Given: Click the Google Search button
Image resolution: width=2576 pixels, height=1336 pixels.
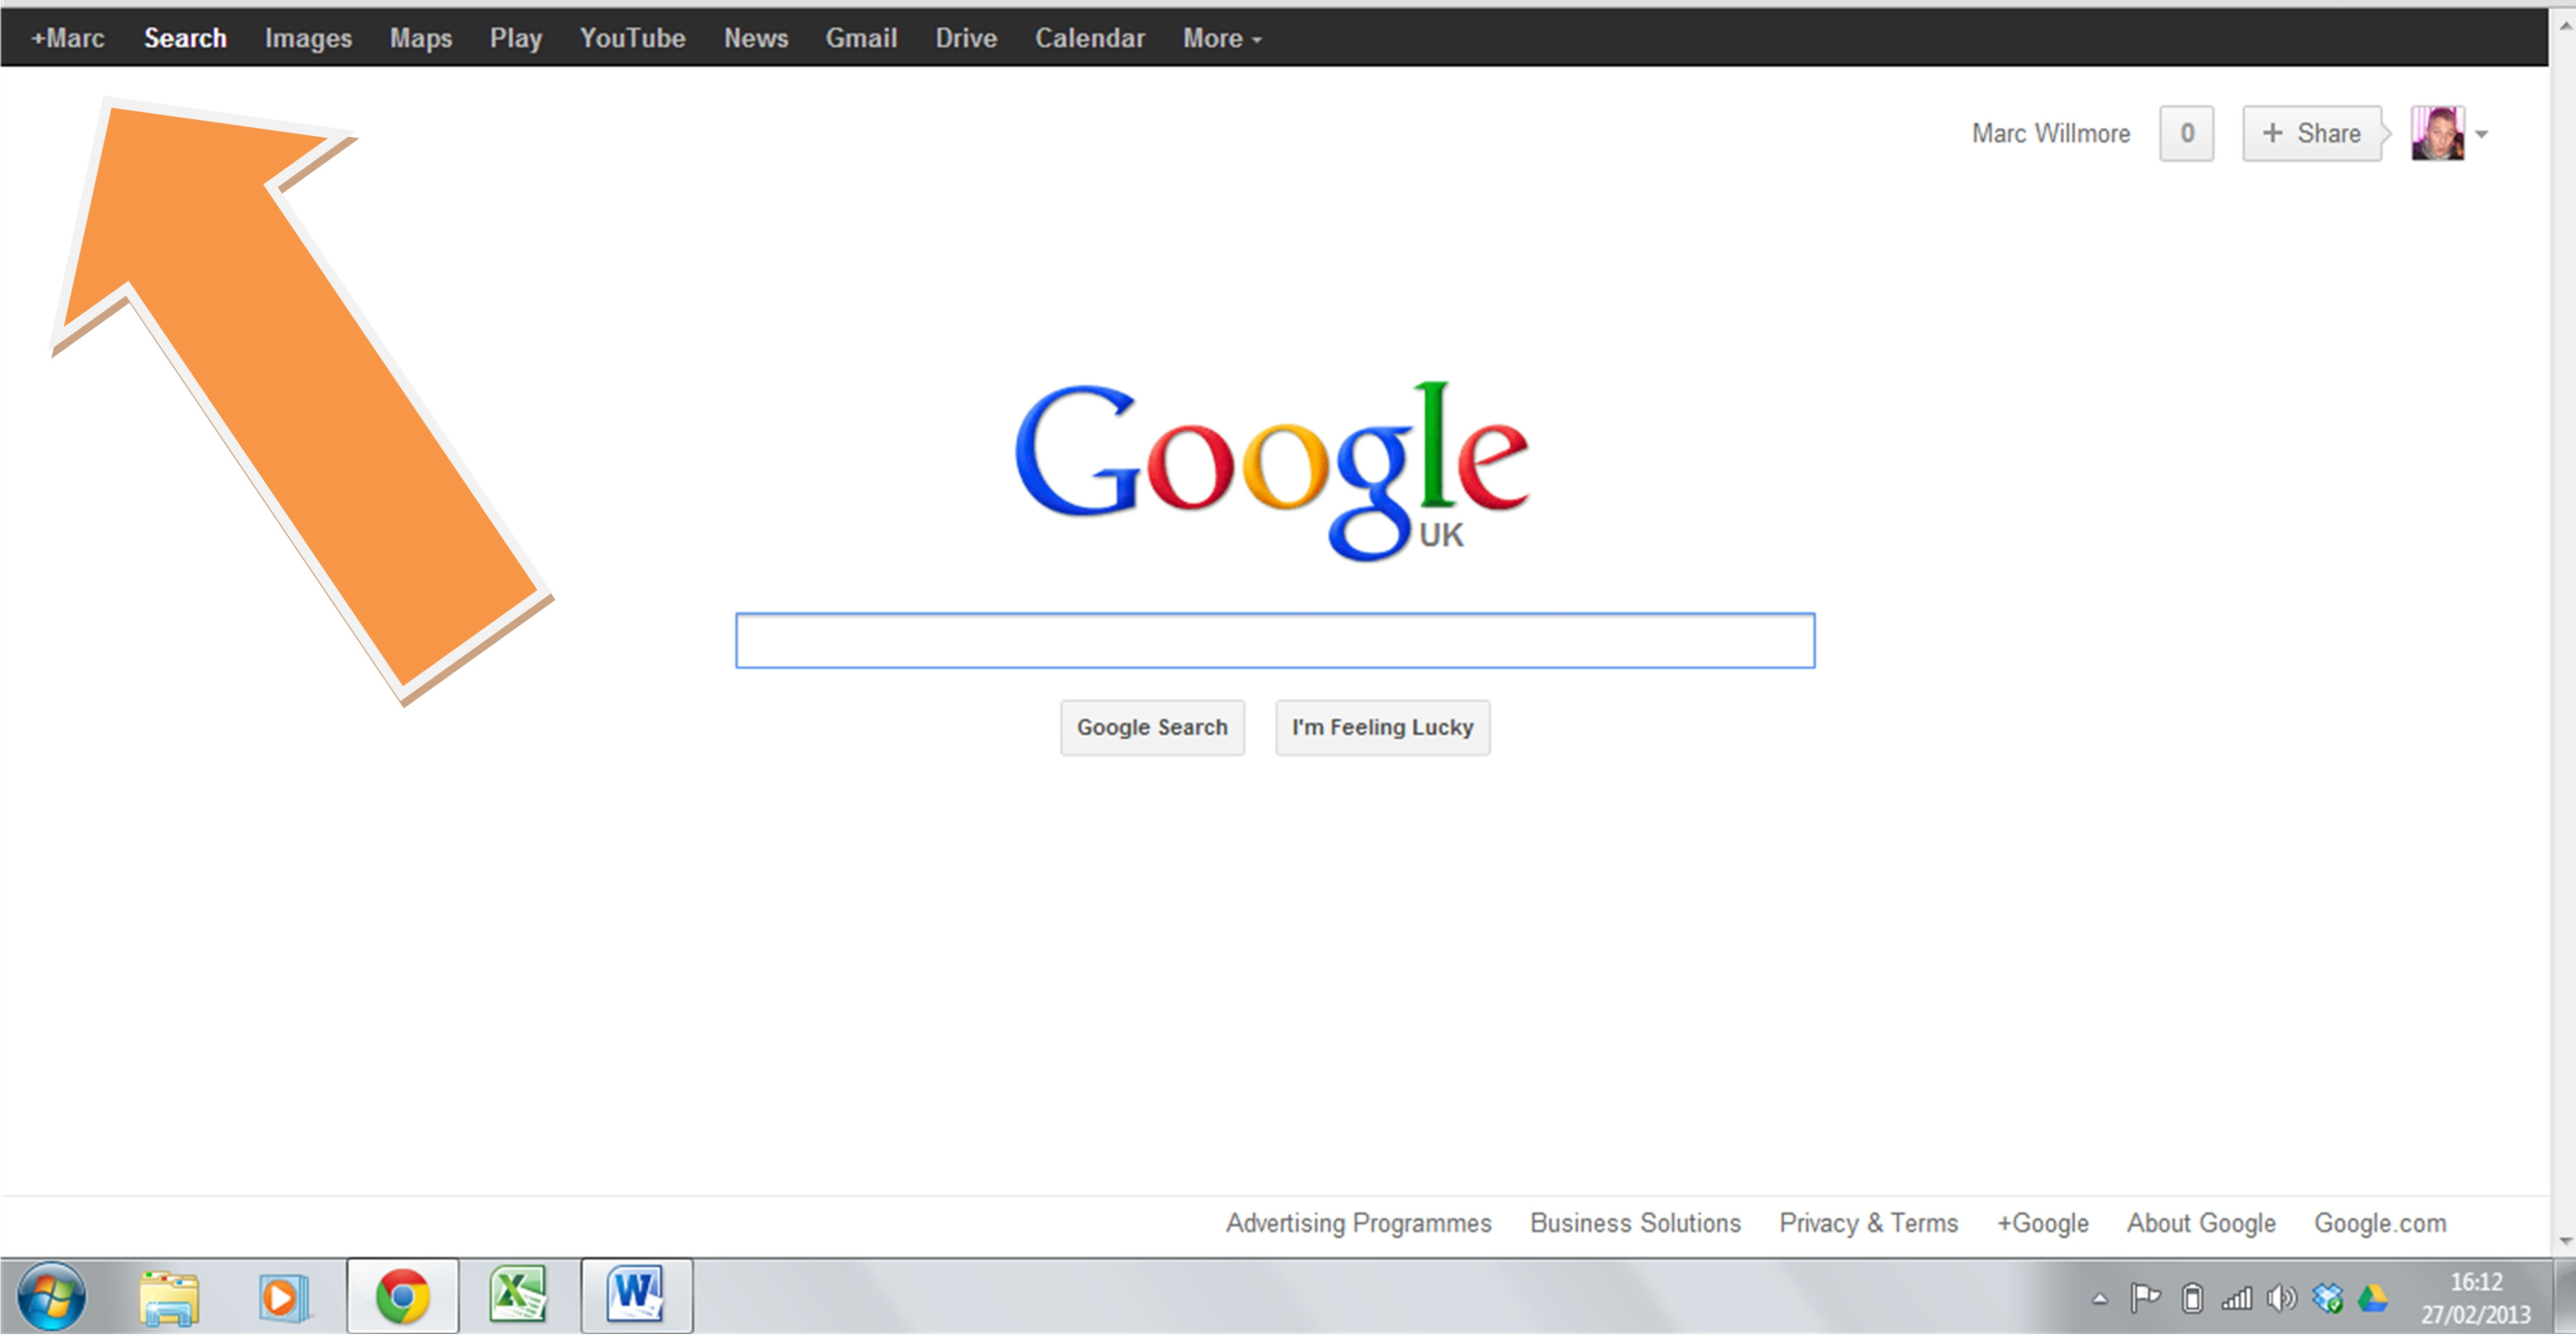Looking at the screenshot, I should 1152,728.
